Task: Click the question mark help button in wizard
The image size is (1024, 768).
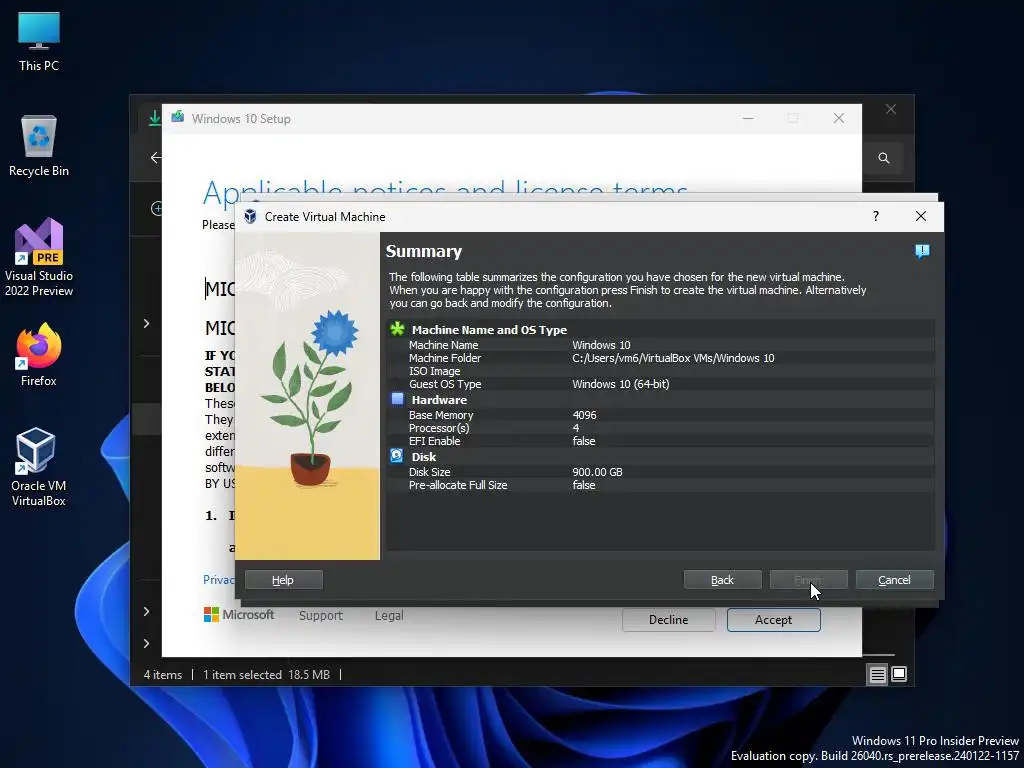Action: pyautogui.click(x=876, y=216)
